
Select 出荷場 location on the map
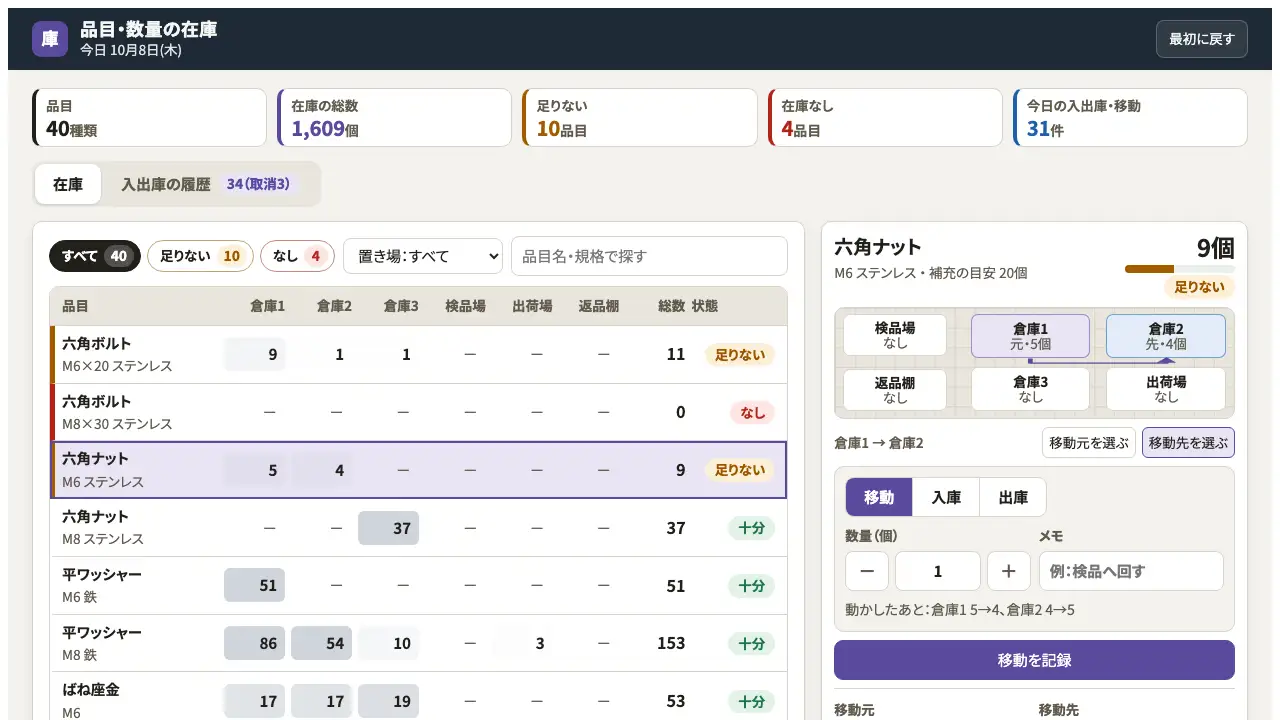coord(1166,389)
